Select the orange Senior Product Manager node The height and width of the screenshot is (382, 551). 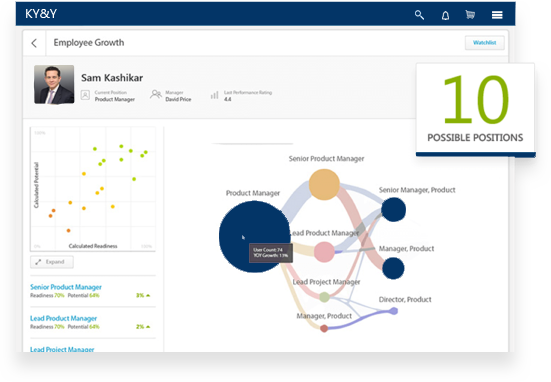(324, 184)
